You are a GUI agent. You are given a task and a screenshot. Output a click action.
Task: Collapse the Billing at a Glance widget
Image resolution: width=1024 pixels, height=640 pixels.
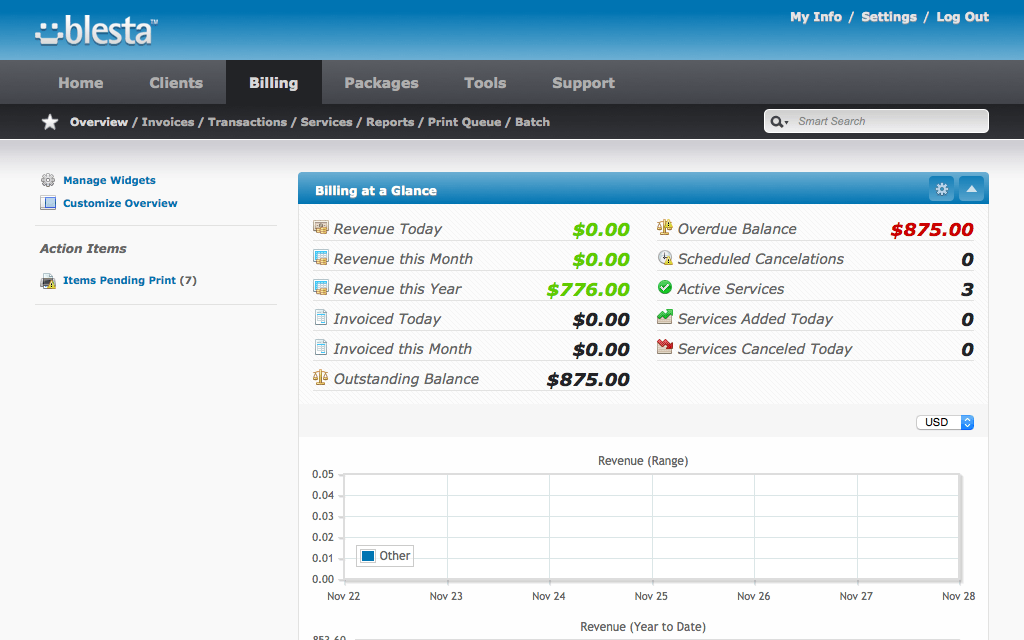pos(972,189)
